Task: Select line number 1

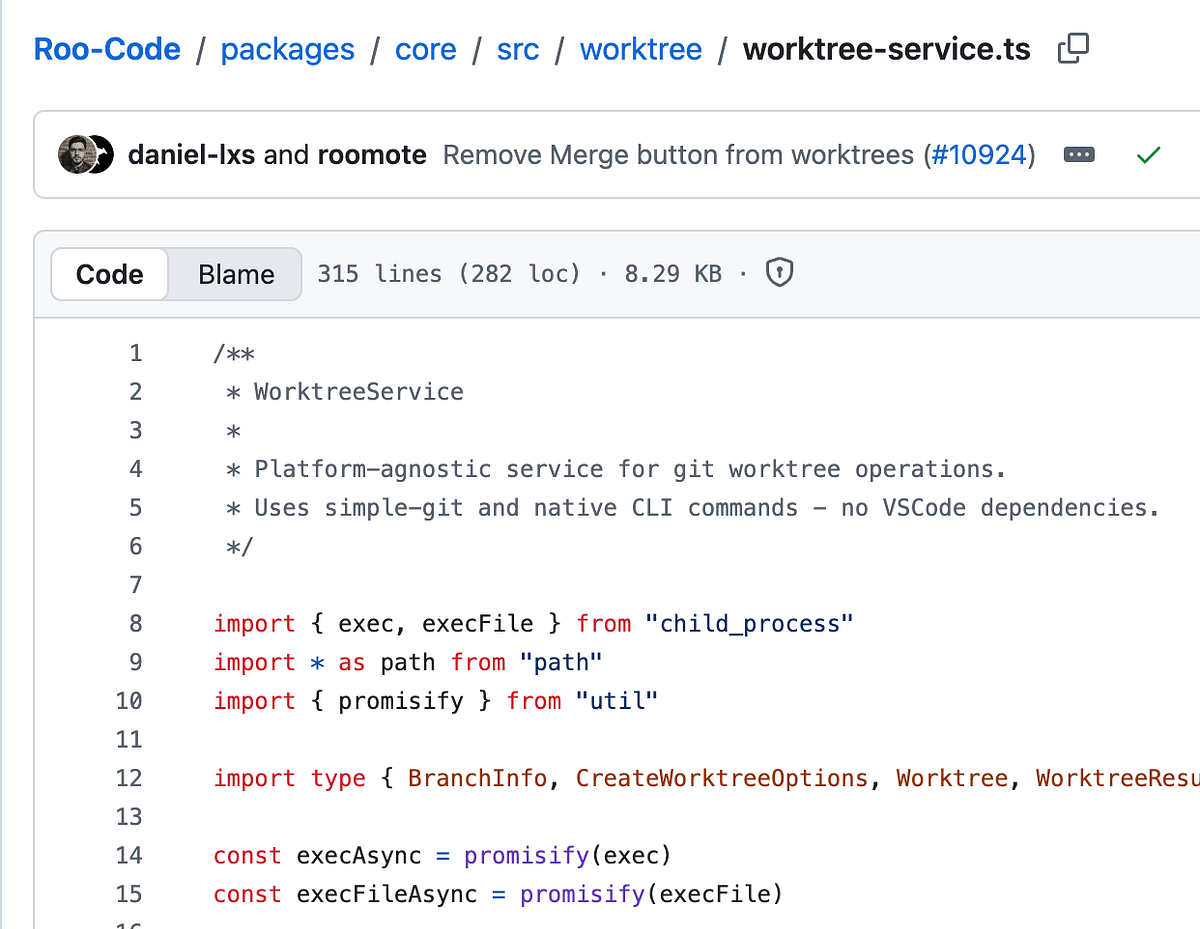Action: [x=135, y=353]
